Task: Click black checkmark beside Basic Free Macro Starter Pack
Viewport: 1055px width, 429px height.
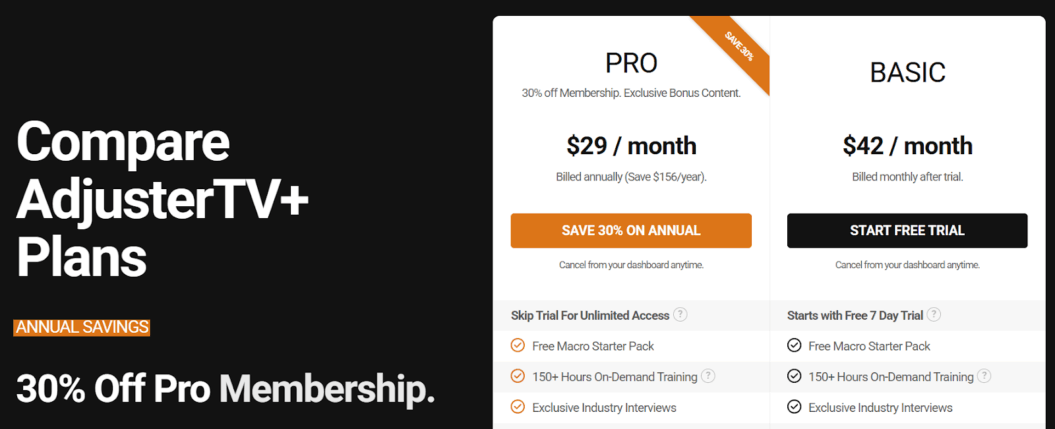Action: (x=794, y=346)
